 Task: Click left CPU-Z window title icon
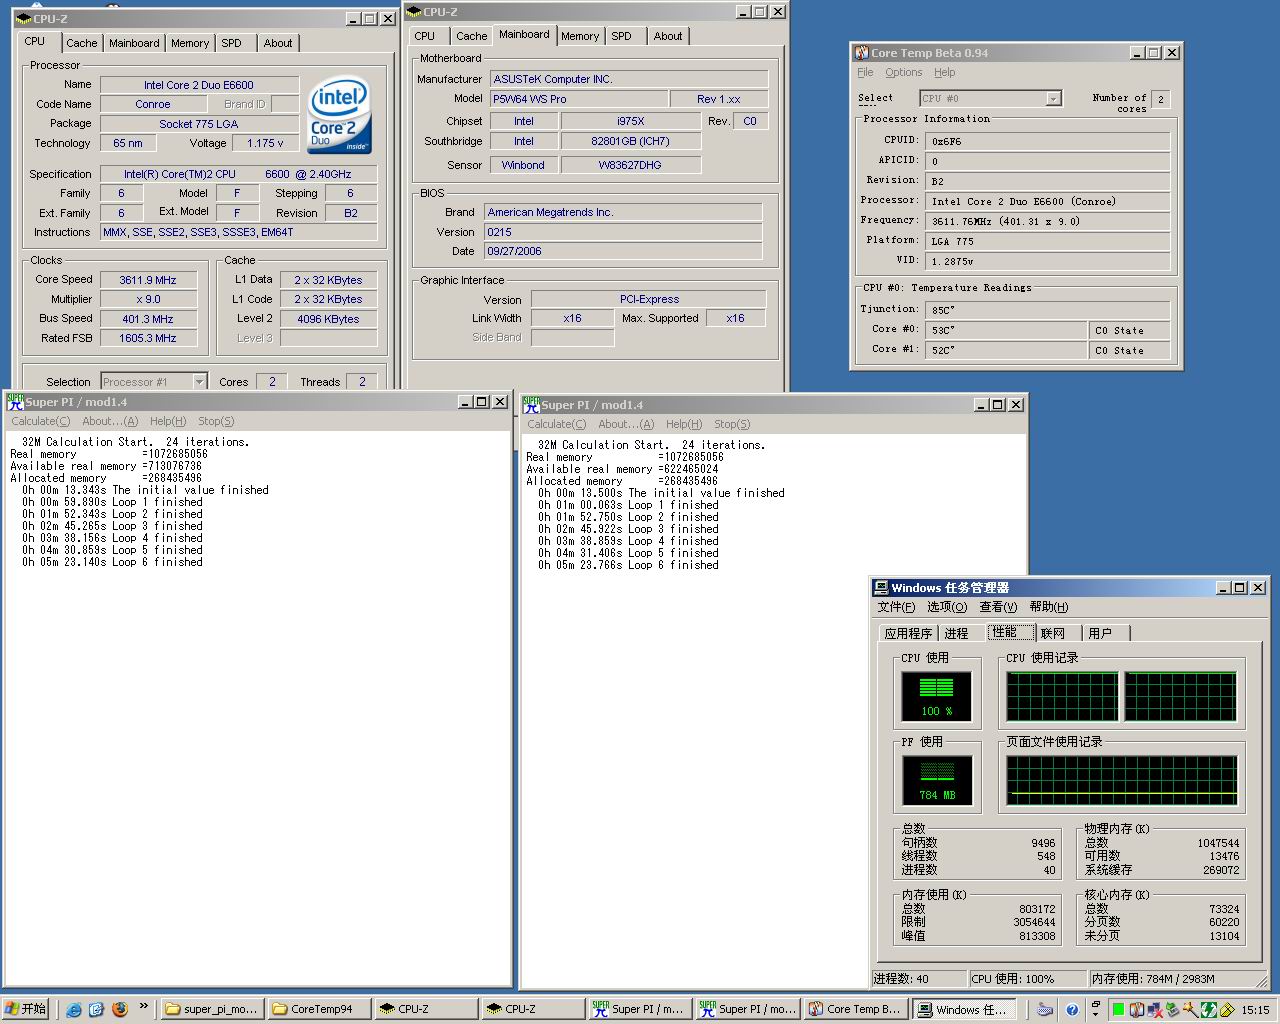[24, 19]
